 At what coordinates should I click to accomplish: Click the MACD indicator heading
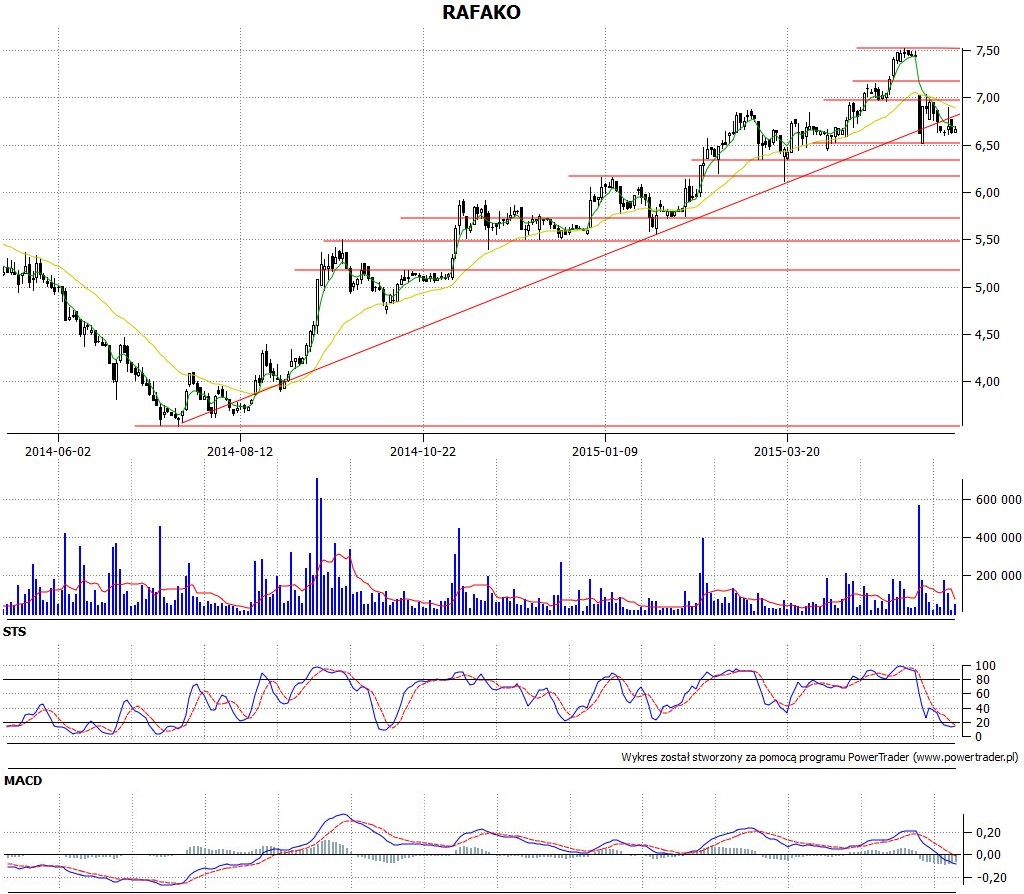pyautogui.click(x=23, y=780)
